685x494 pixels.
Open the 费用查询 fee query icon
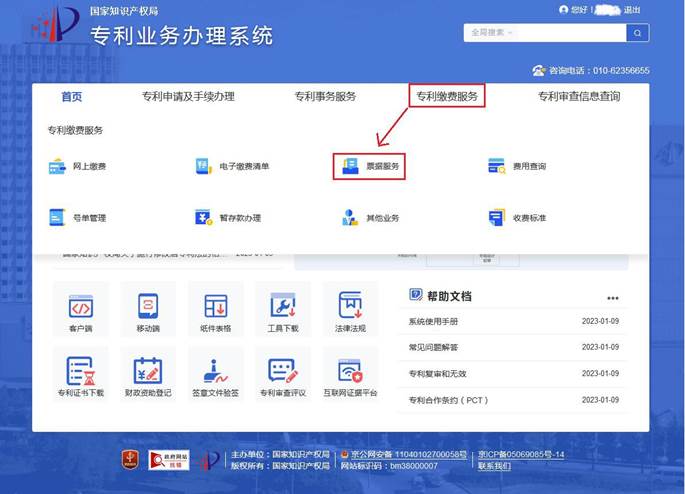tap(496, 166)
